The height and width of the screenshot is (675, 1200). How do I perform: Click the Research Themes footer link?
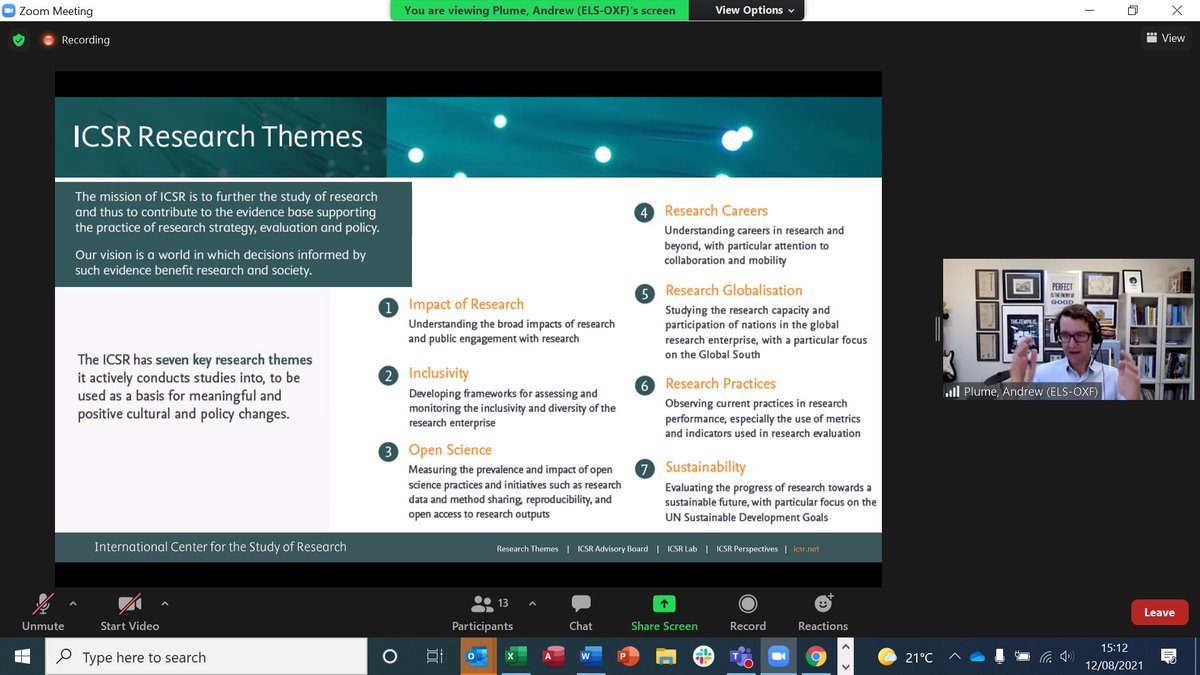pos(527,549)
